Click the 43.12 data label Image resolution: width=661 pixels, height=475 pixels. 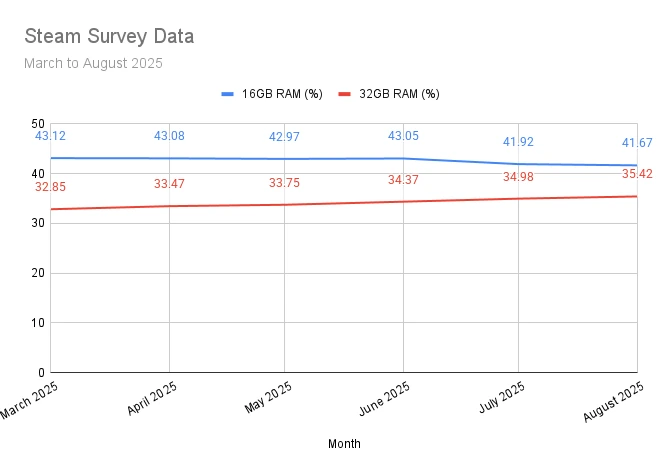(x=50, y=136)
